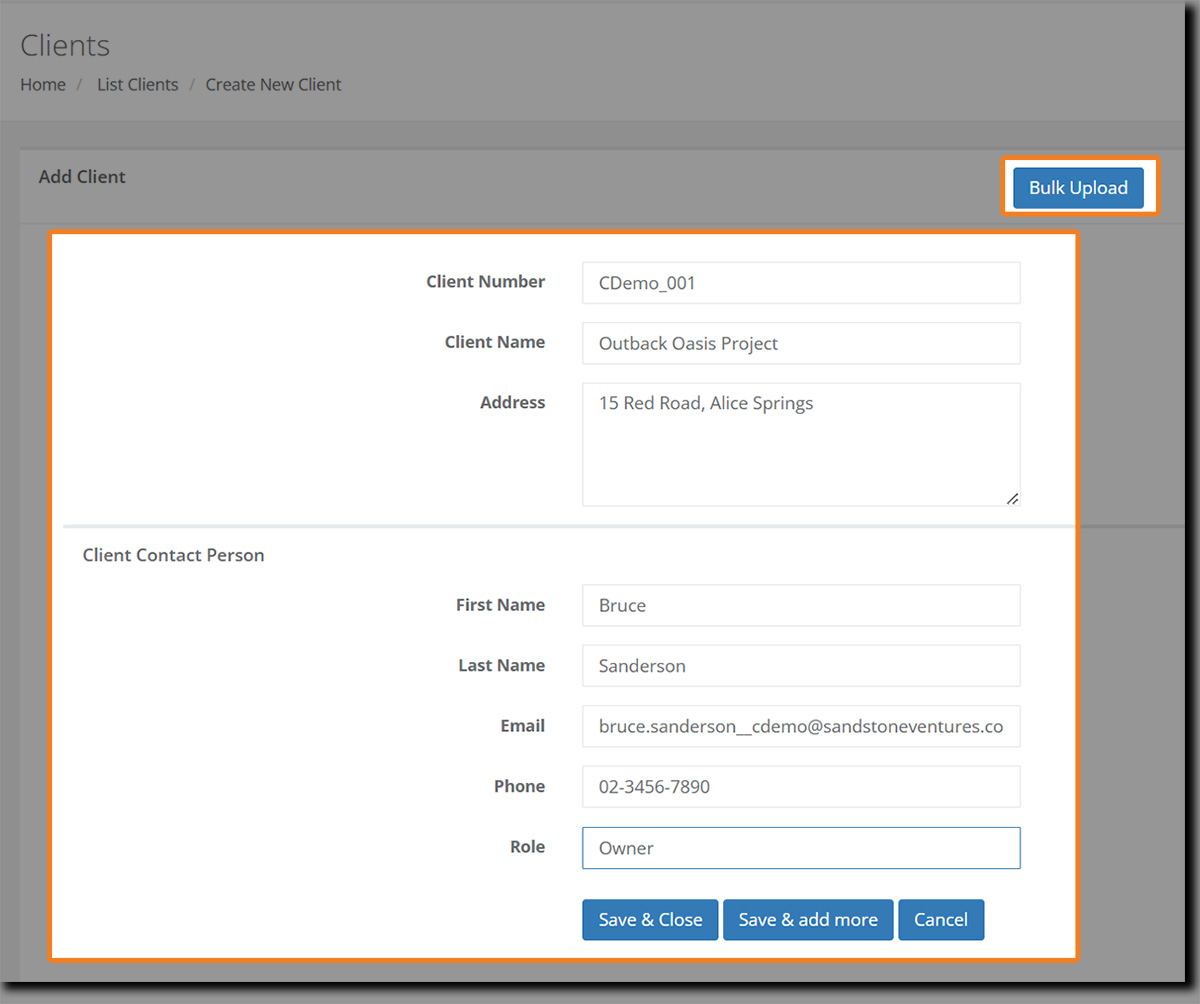
Task: Focus the Client Number input field
Action: coord(800,283)
